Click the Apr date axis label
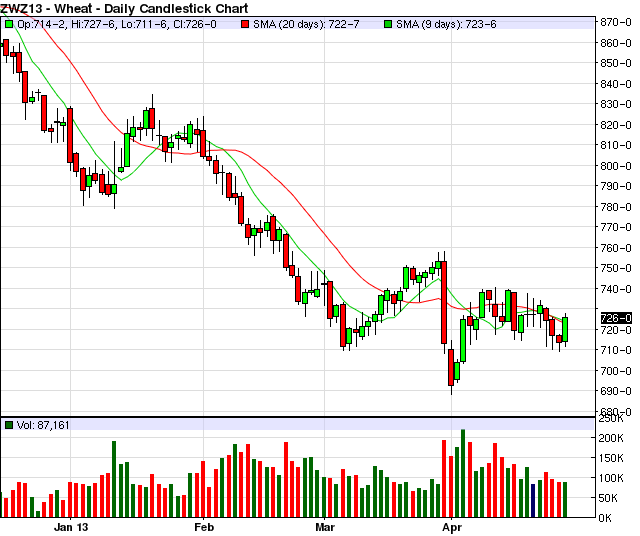 (x=452, y=527)
